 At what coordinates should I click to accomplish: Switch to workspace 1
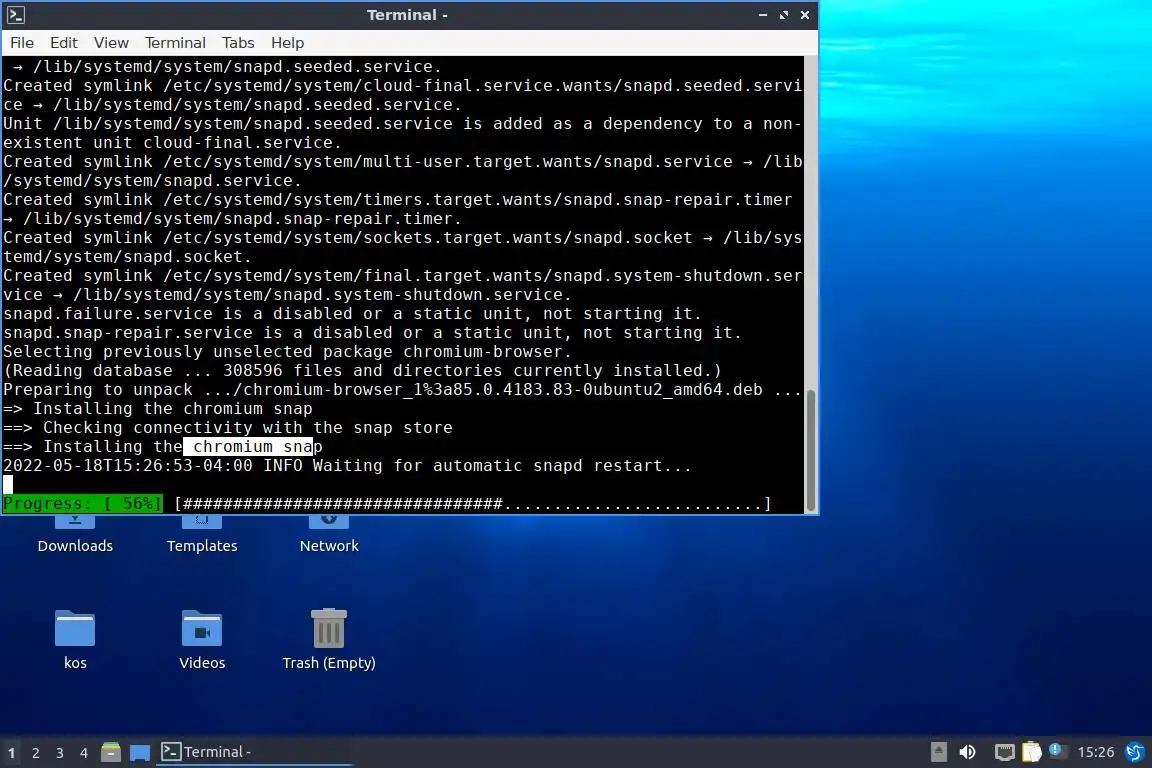pyautogui.click(x=12, y=753)
